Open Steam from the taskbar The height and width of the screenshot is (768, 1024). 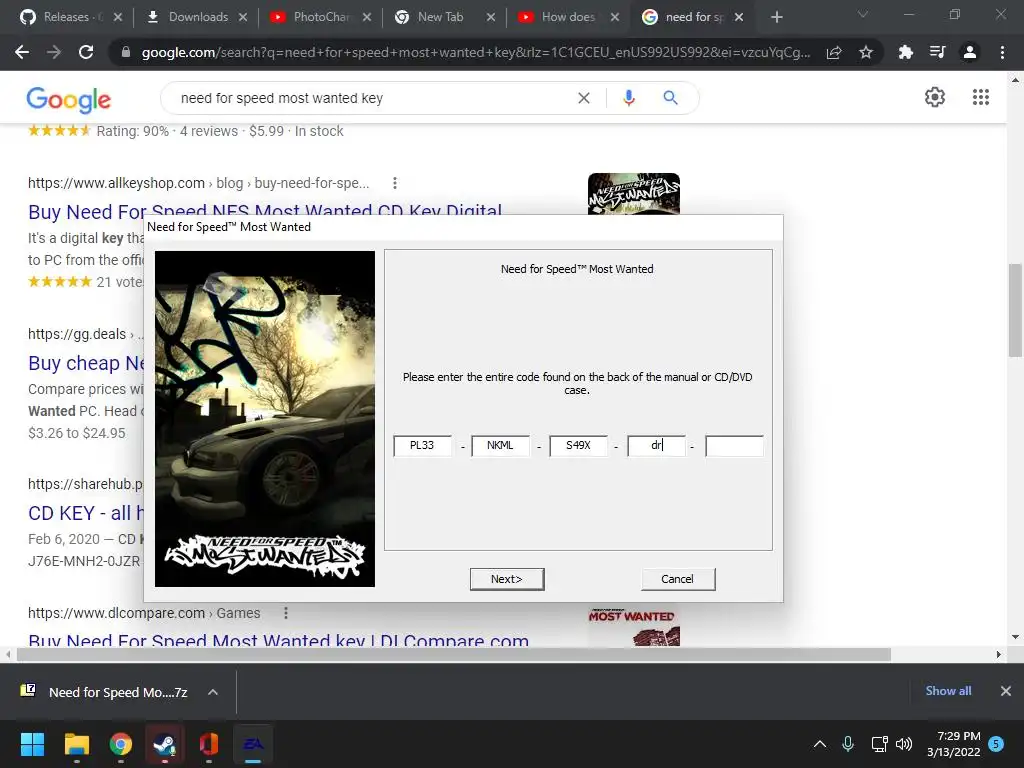[x=165, y=744]
